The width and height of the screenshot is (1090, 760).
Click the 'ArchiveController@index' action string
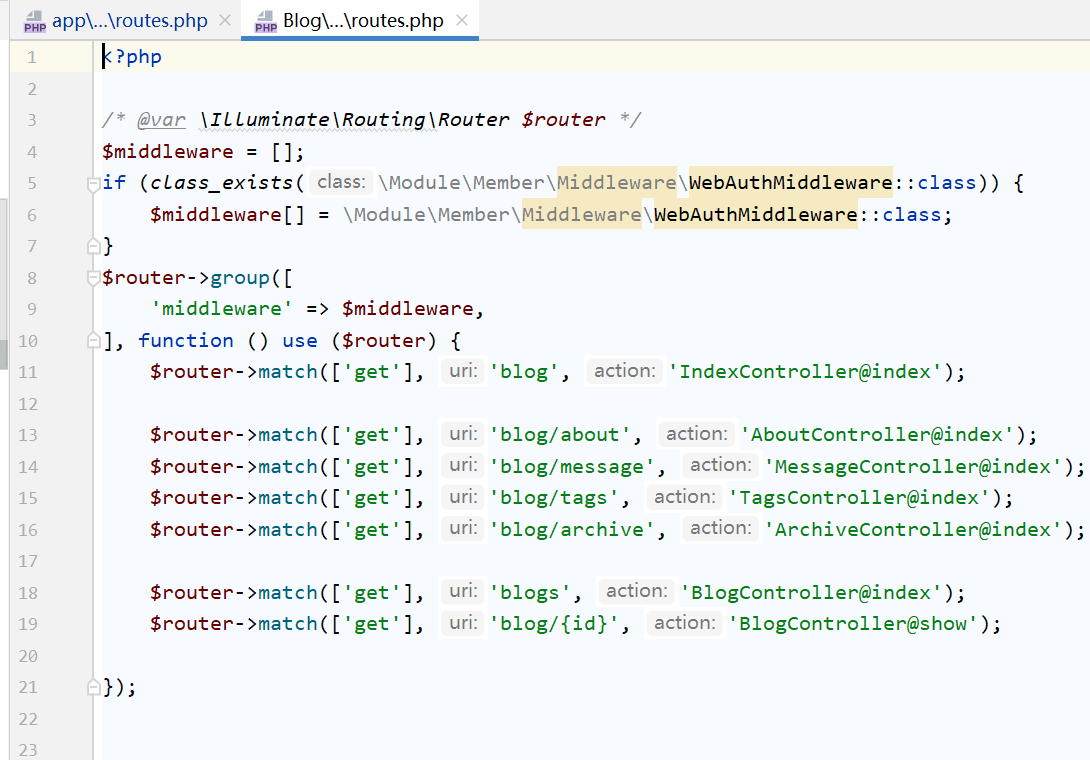point(913,529)
